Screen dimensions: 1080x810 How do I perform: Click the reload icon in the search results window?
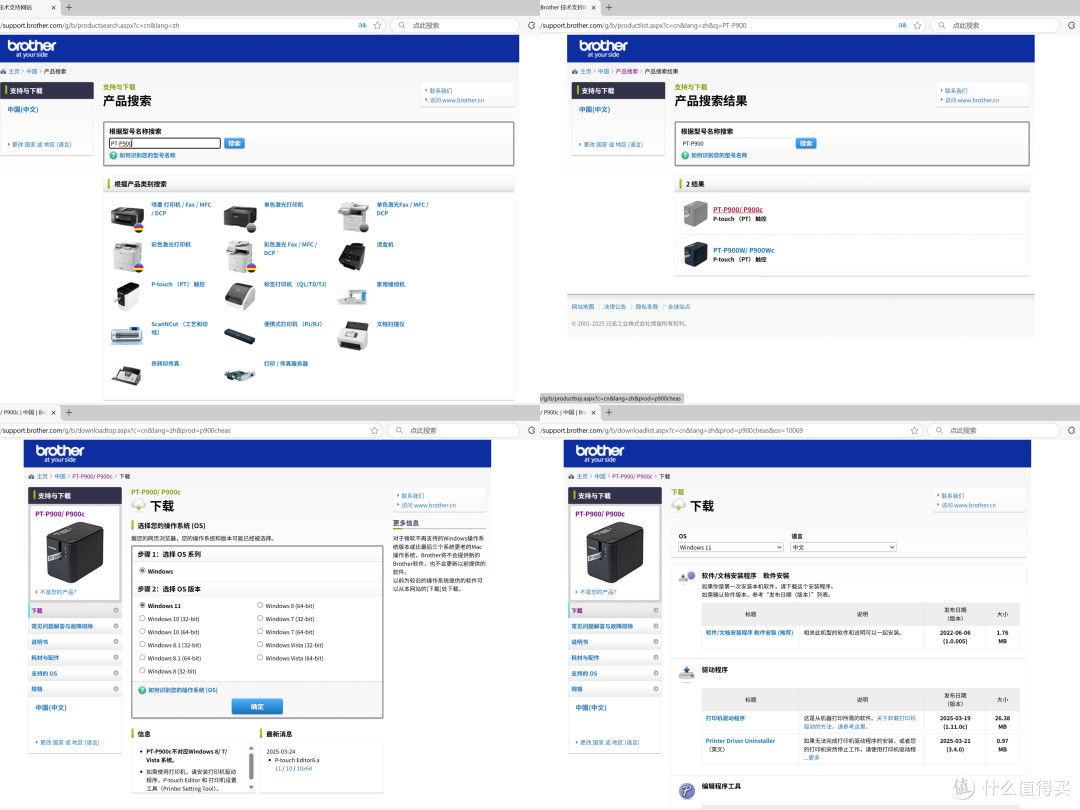click(x=1071, y=25)
